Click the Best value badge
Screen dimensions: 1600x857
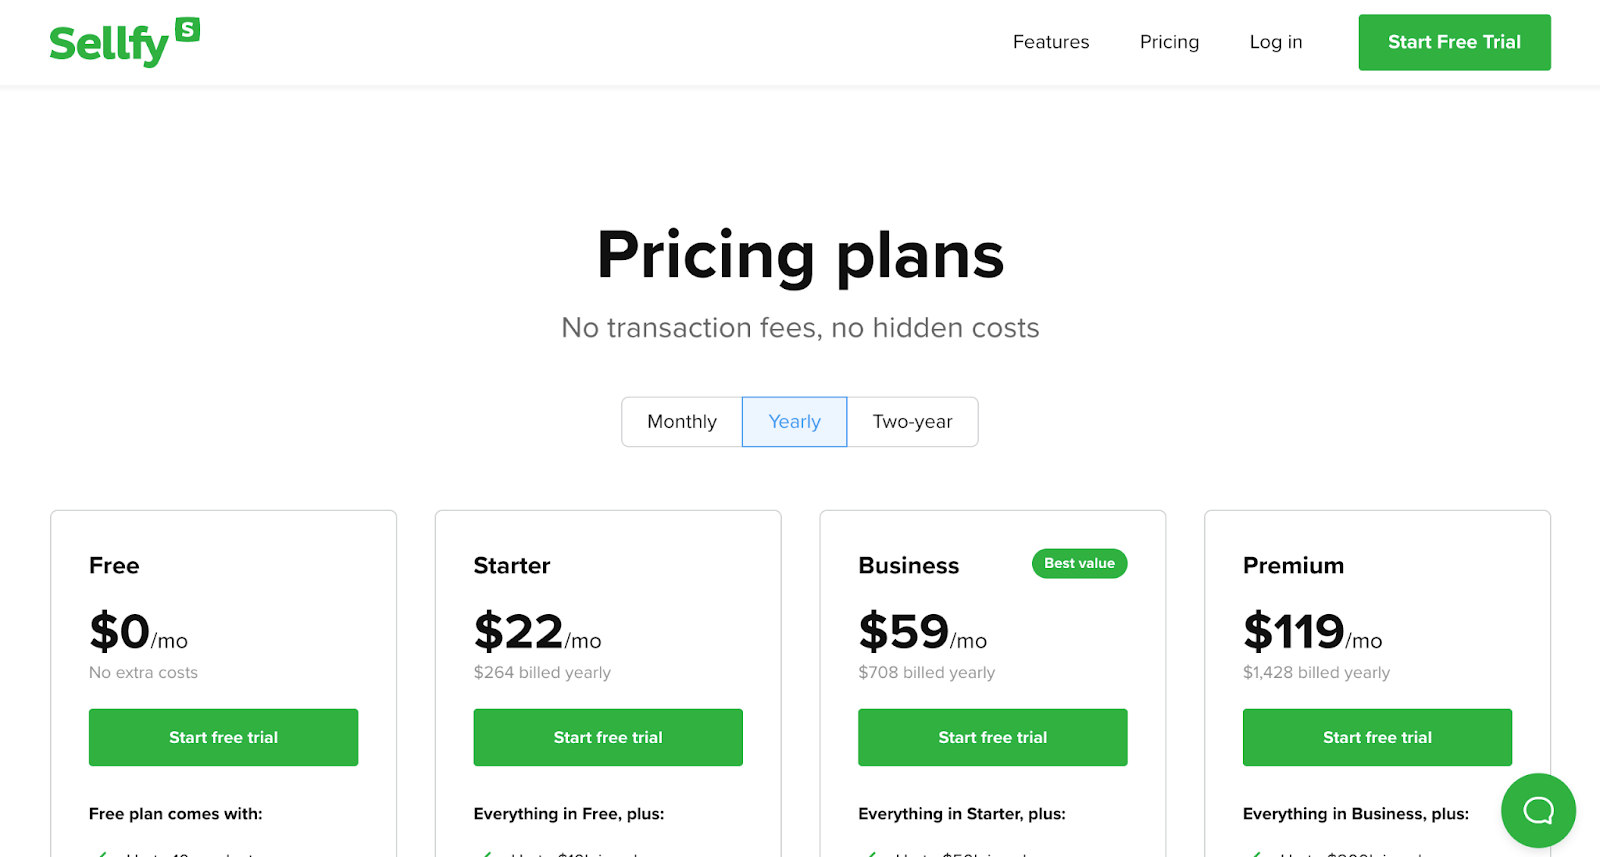click(1079, 564)
